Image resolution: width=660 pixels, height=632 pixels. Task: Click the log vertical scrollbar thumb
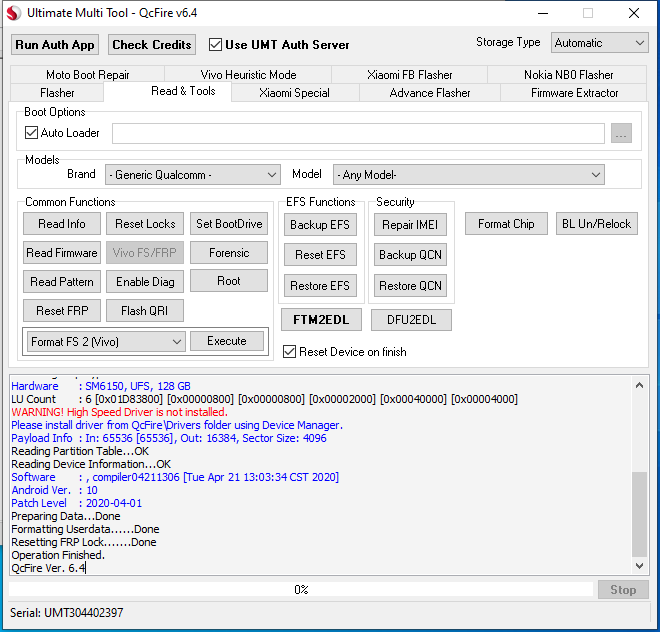pyautogui.click(x=639, y=514)
